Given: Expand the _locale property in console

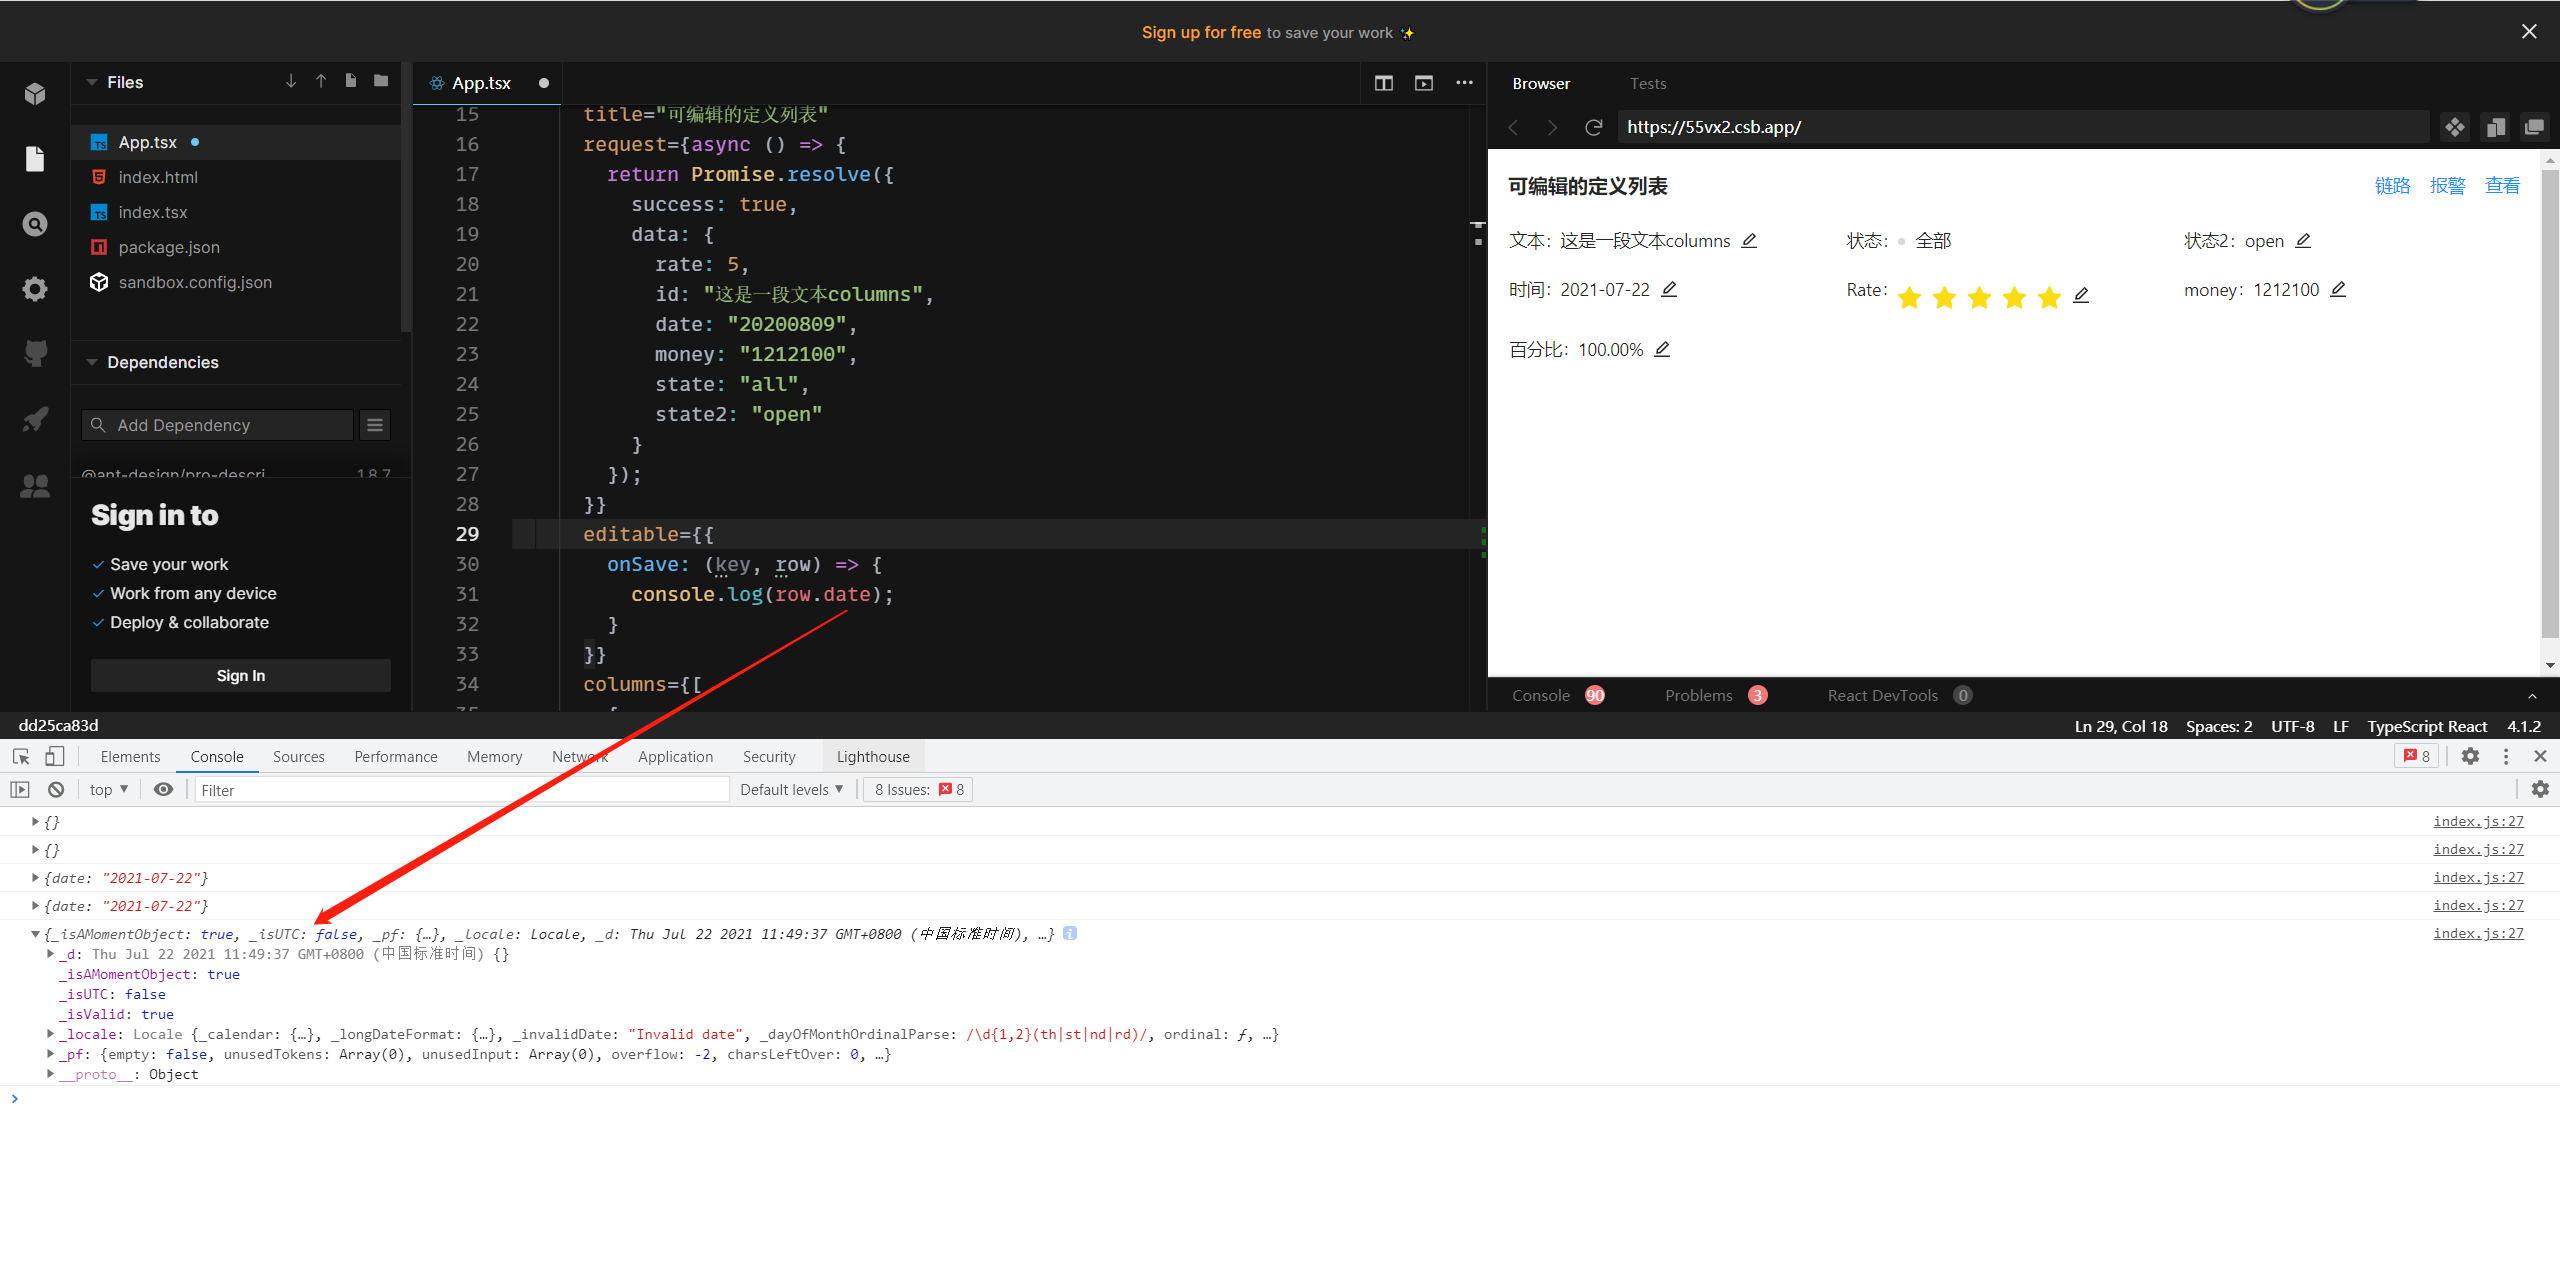Looking at the screenshot, I should 50,1033.
